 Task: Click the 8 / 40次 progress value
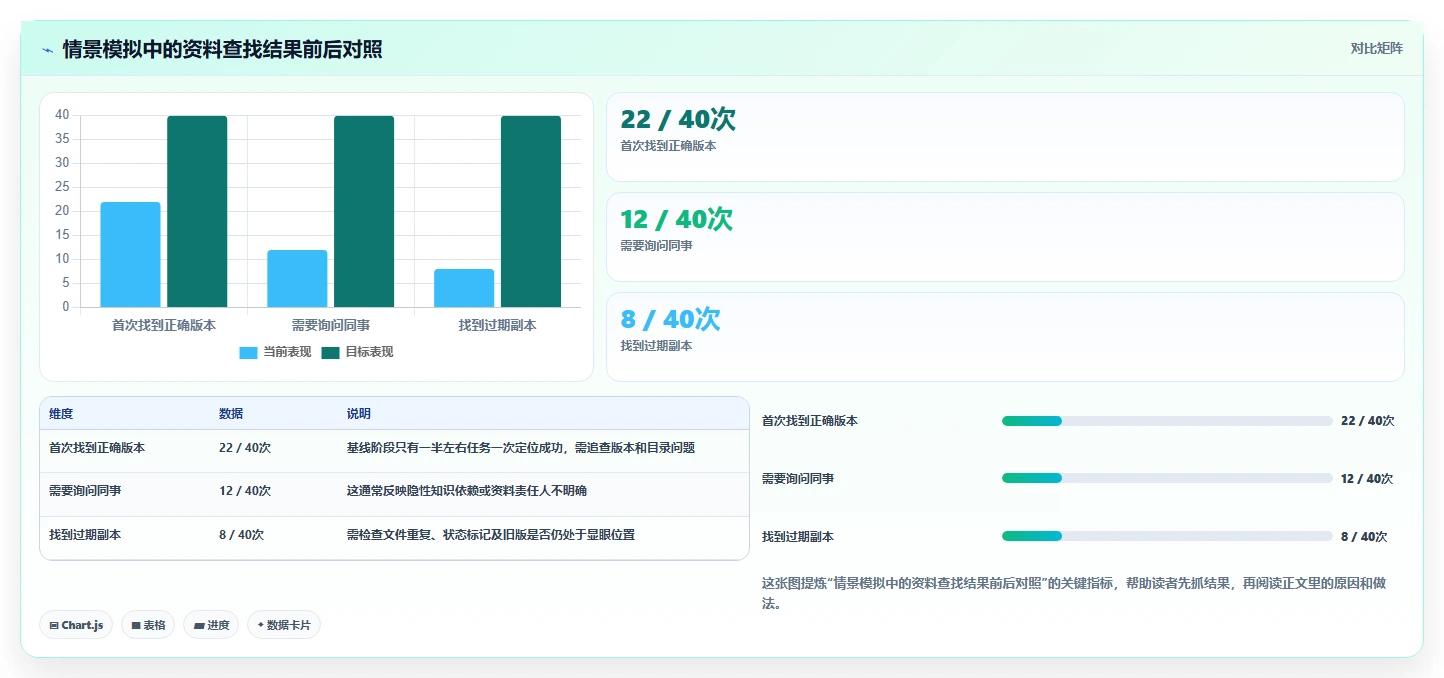pos(1364,537)
